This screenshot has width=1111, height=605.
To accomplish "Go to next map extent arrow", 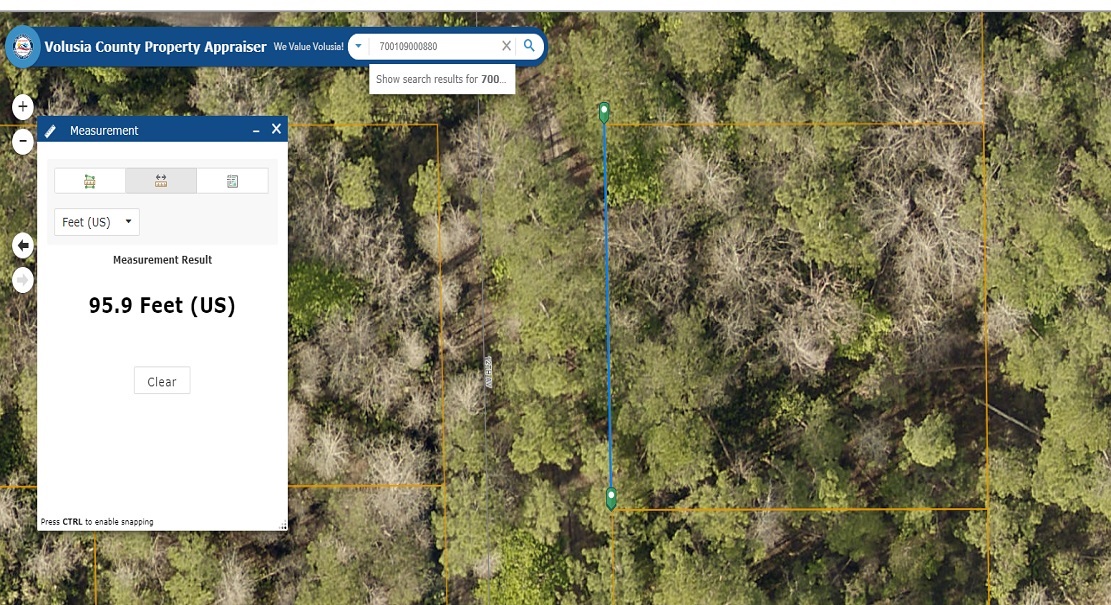I will pos(23,280).
